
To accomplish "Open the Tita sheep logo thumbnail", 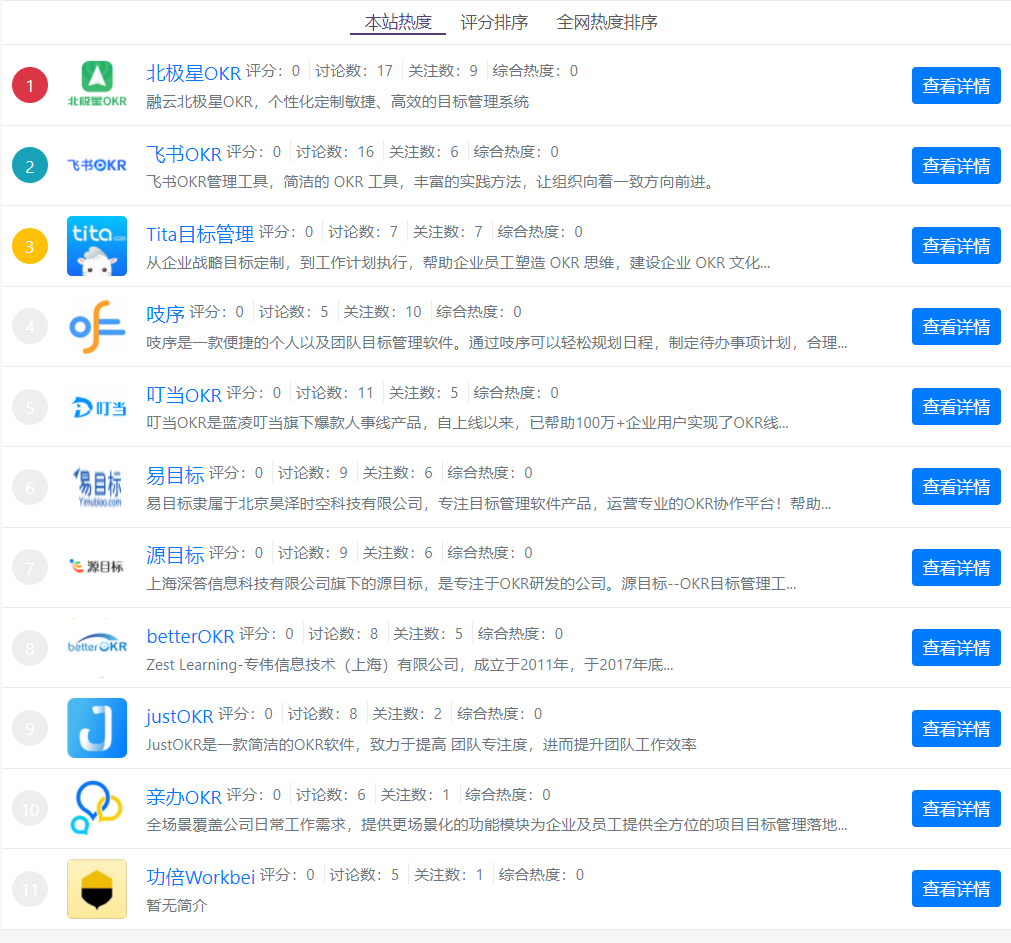I will 97,246.
